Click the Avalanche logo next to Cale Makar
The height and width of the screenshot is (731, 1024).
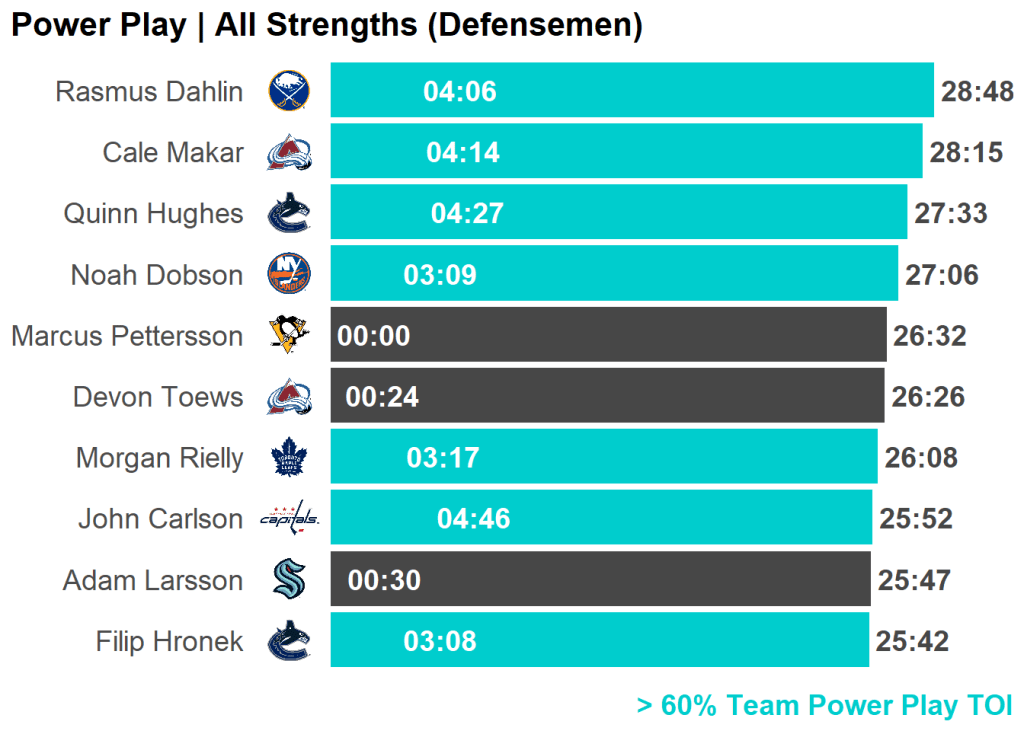[289, 152]
